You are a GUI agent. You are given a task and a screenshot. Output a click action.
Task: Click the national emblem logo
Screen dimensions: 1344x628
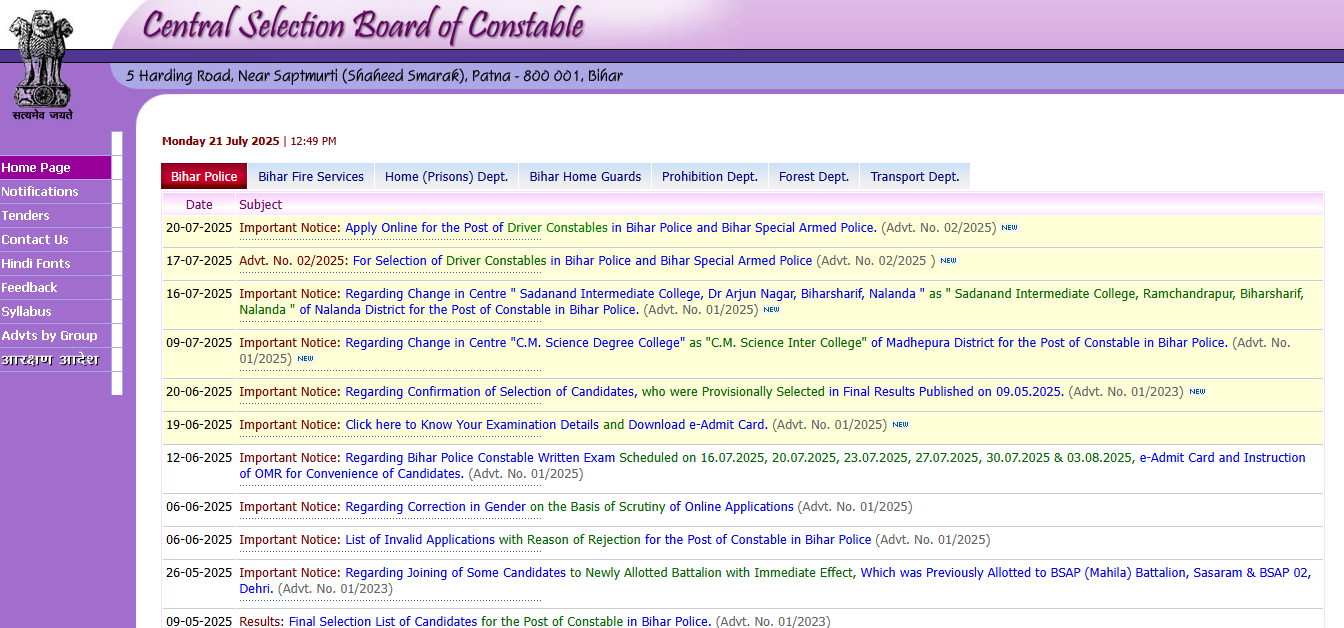click(41, 58)
